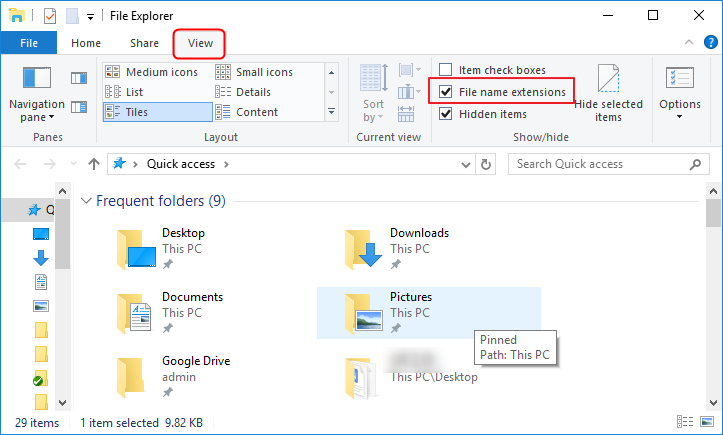
Task: Select the View ribbon tab
Action: coord(200,43)
